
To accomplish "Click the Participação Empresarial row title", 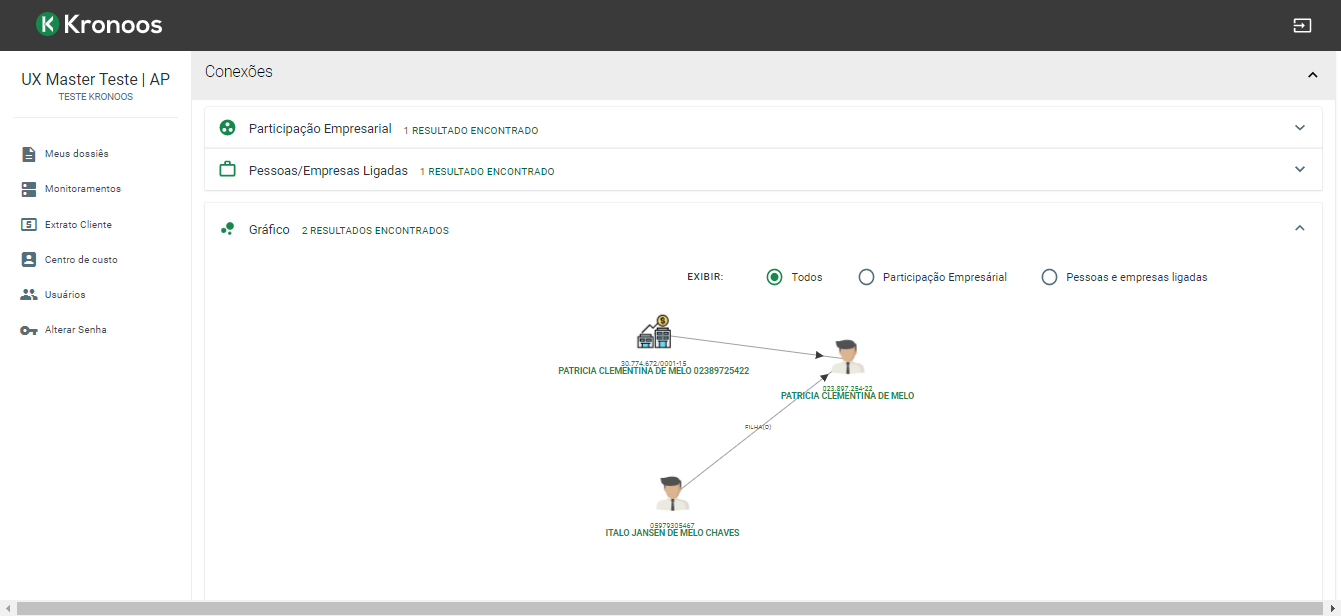I will pyautogui.click(x=320, y=129).
